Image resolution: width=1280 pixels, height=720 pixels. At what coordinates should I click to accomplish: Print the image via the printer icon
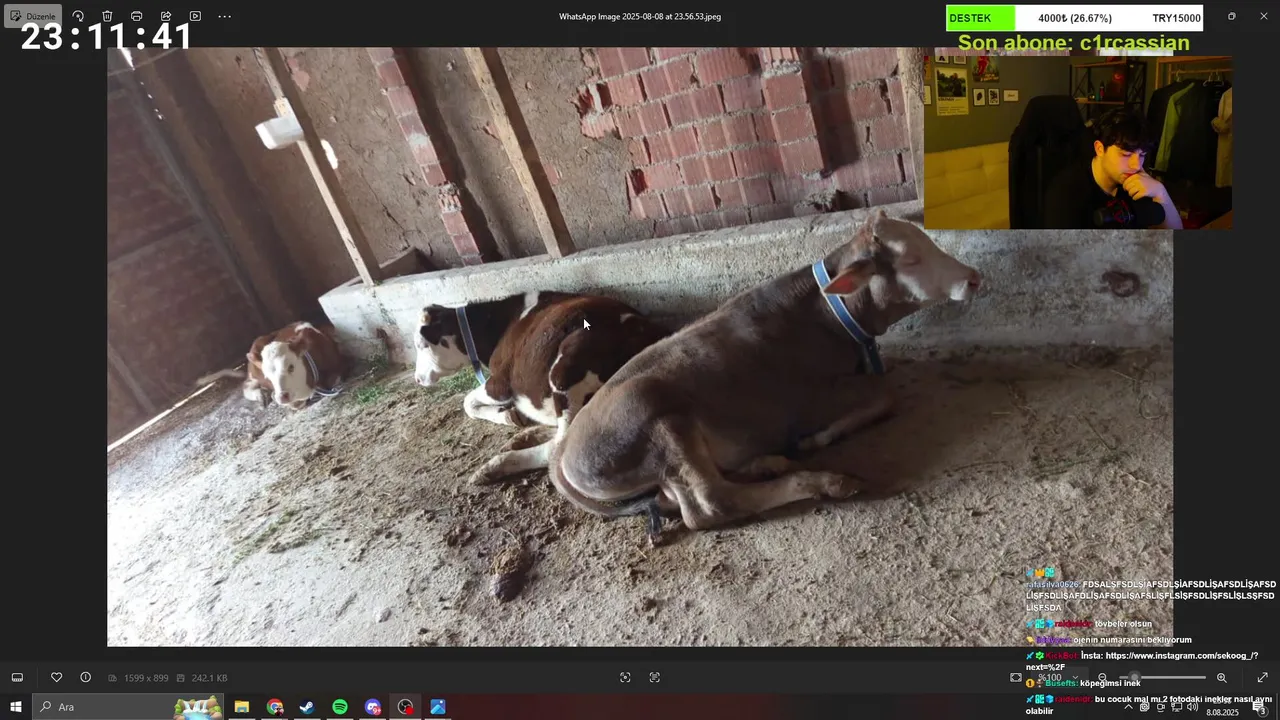coord(136,16)
